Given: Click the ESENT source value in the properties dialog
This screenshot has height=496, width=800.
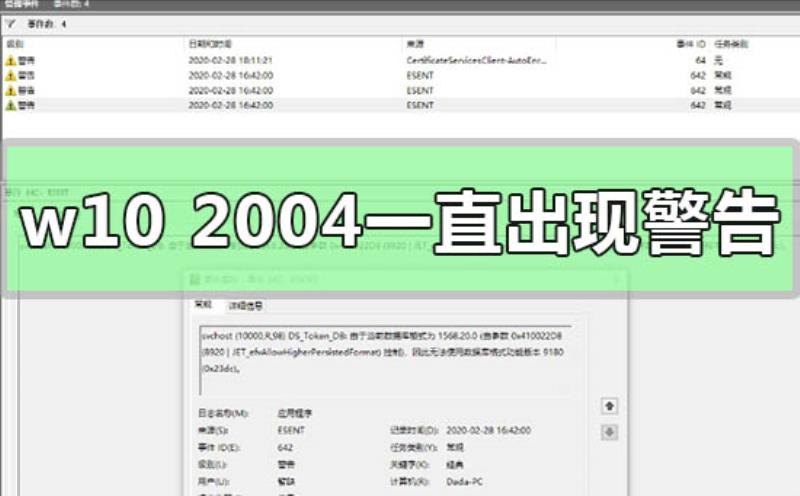Looking at the screenshot, I should [291, 430].
